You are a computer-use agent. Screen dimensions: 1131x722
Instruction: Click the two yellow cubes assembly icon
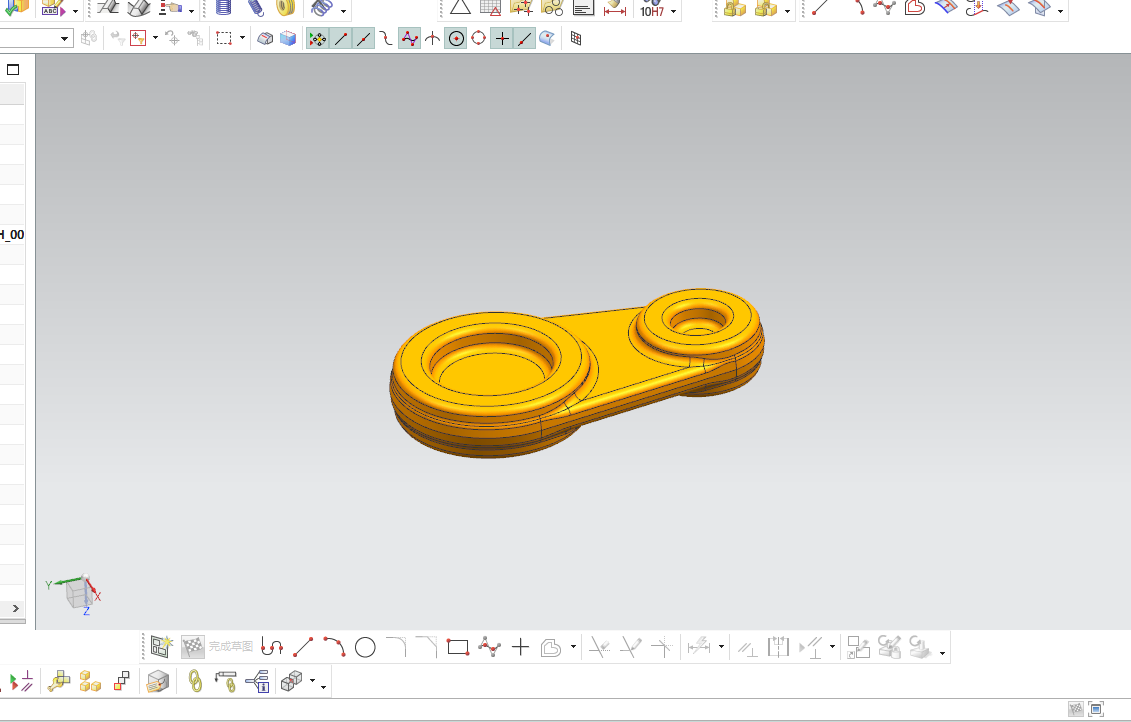coord(90,680)
